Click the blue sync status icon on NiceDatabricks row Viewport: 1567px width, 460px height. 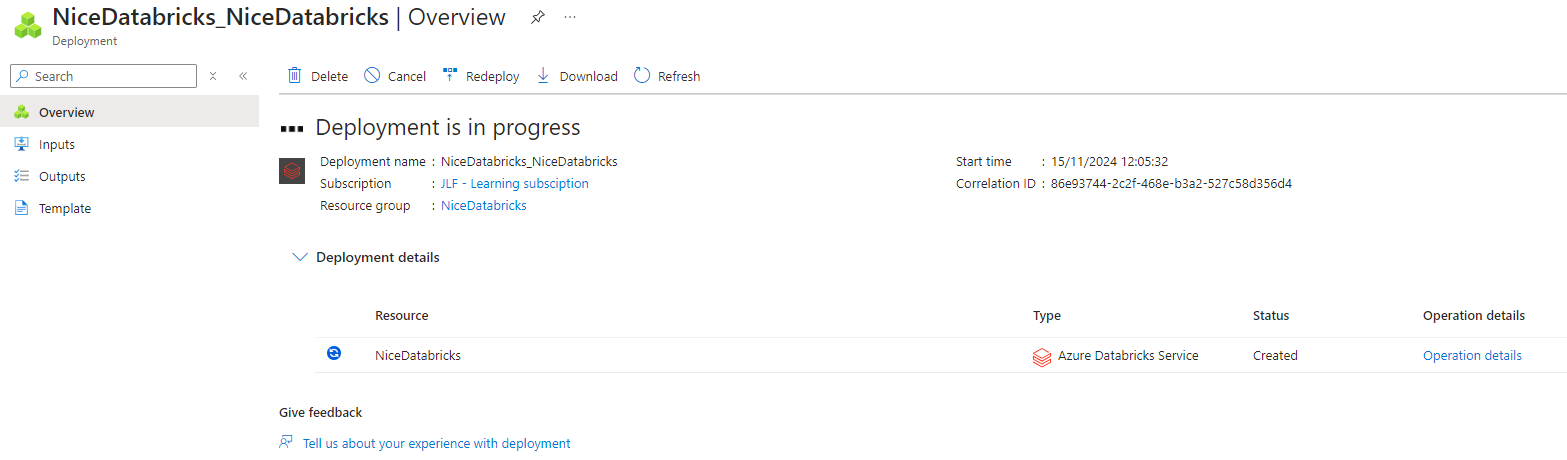pyautogui.click(x=334, y=353)
